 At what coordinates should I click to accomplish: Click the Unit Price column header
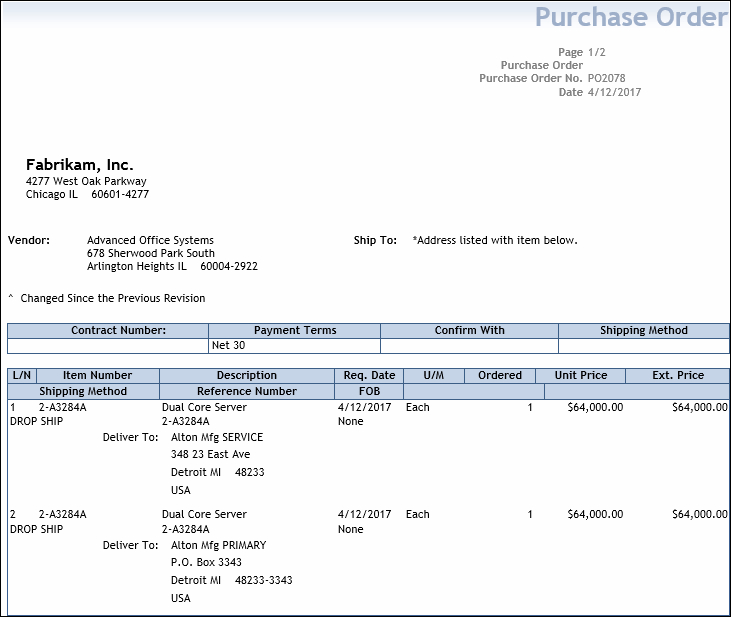coord(581,375)
